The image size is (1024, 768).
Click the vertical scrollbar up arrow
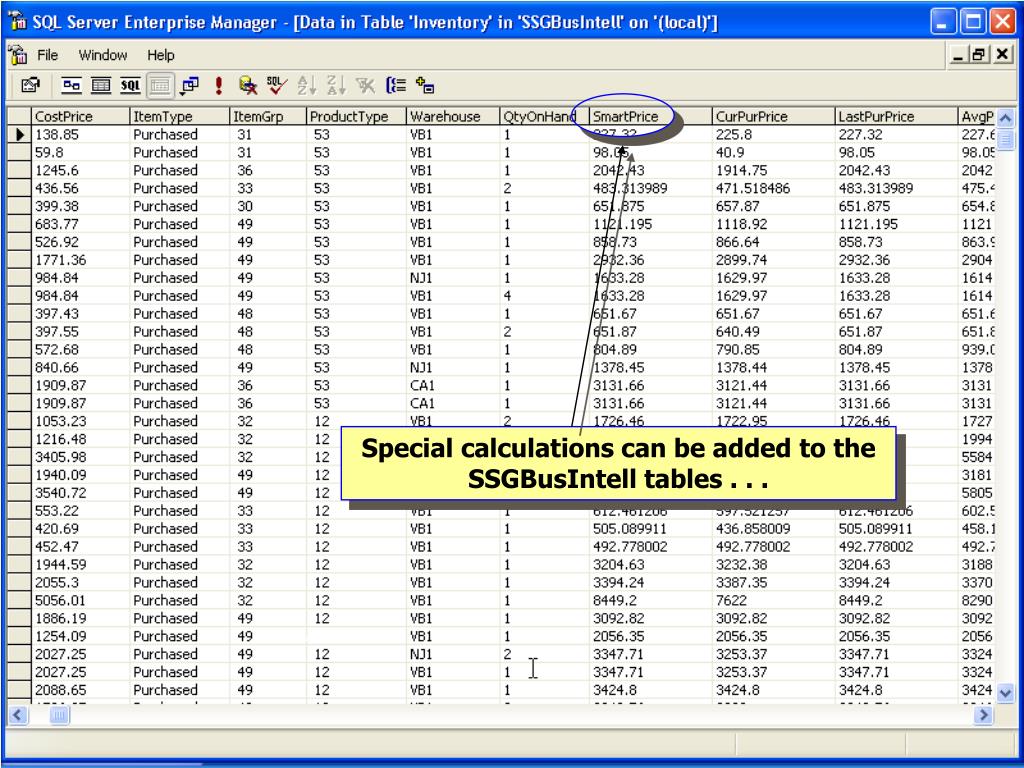coord(1005,118)
